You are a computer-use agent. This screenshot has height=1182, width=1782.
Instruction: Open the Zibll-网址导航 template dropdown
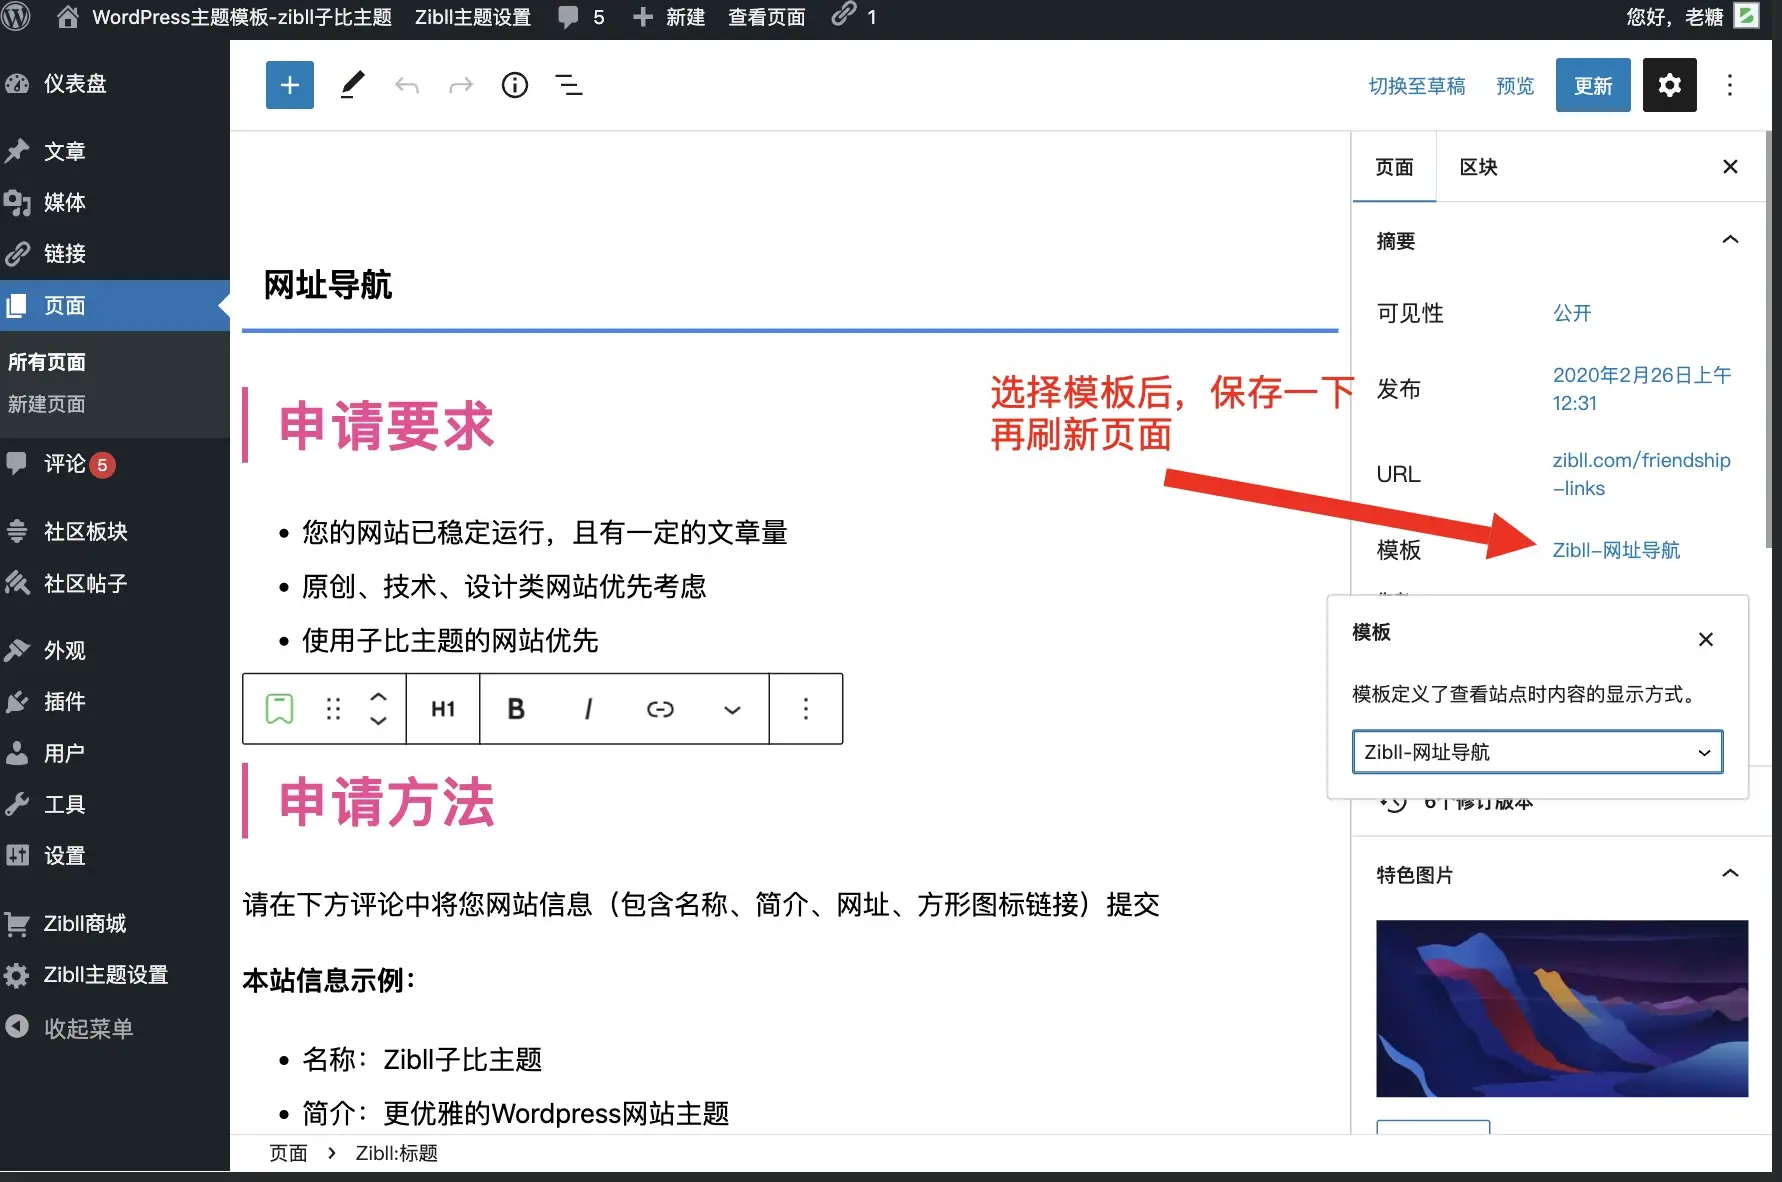1537,752
